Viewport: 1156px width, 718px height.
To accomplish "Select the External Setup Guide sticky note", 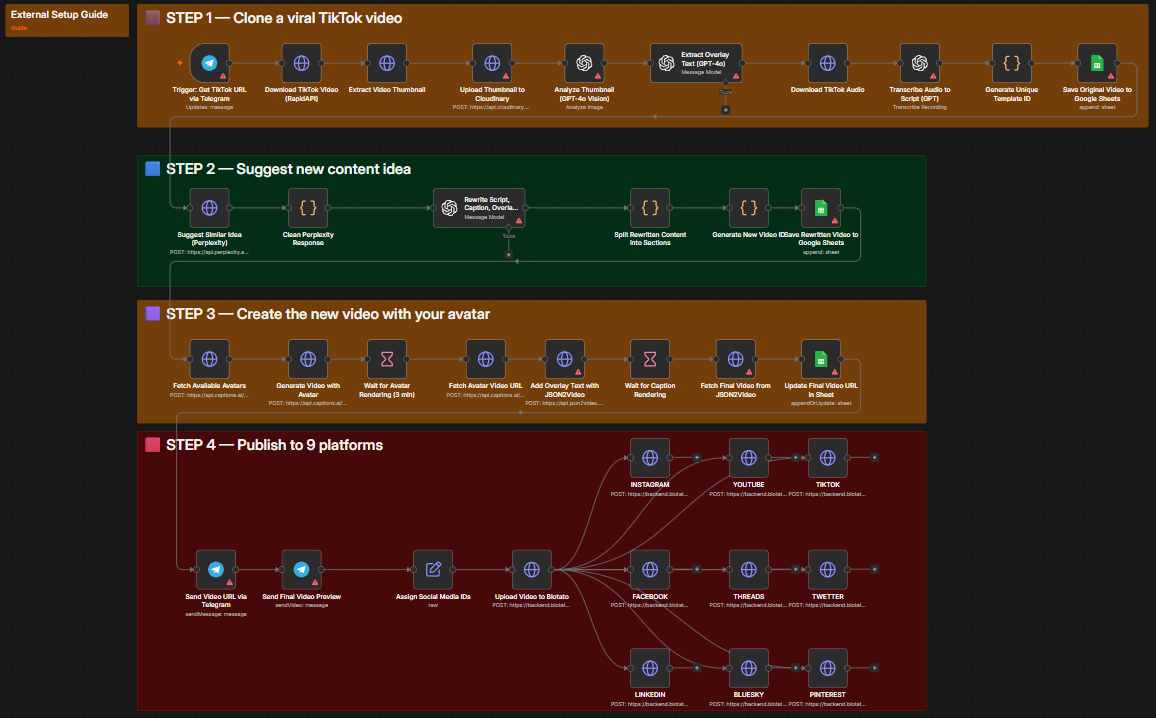I will tap(67, 20).
